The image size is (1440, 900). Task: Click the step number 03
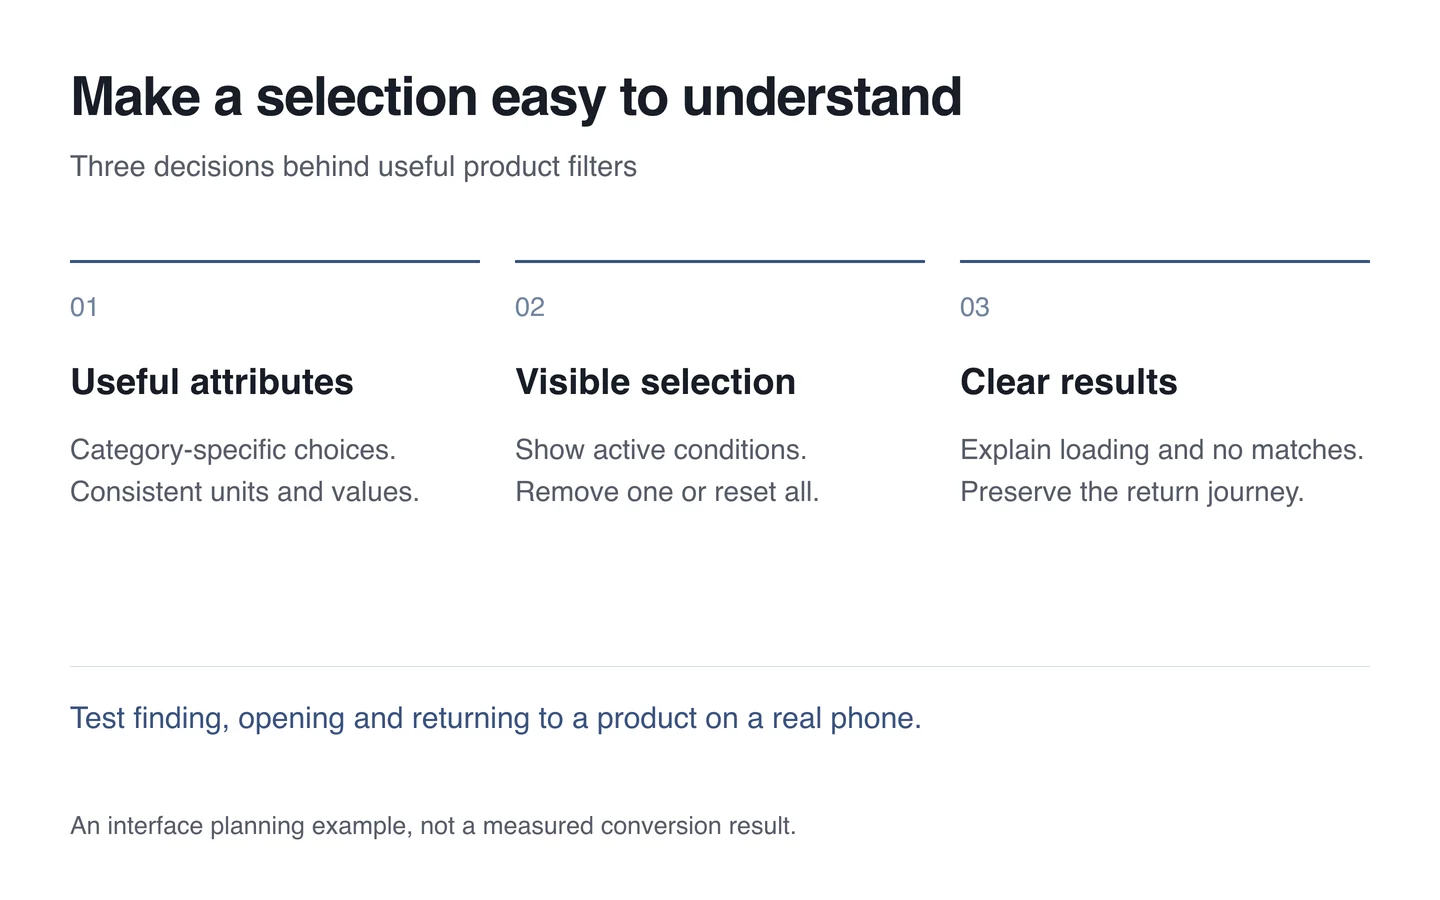(975, 307)
